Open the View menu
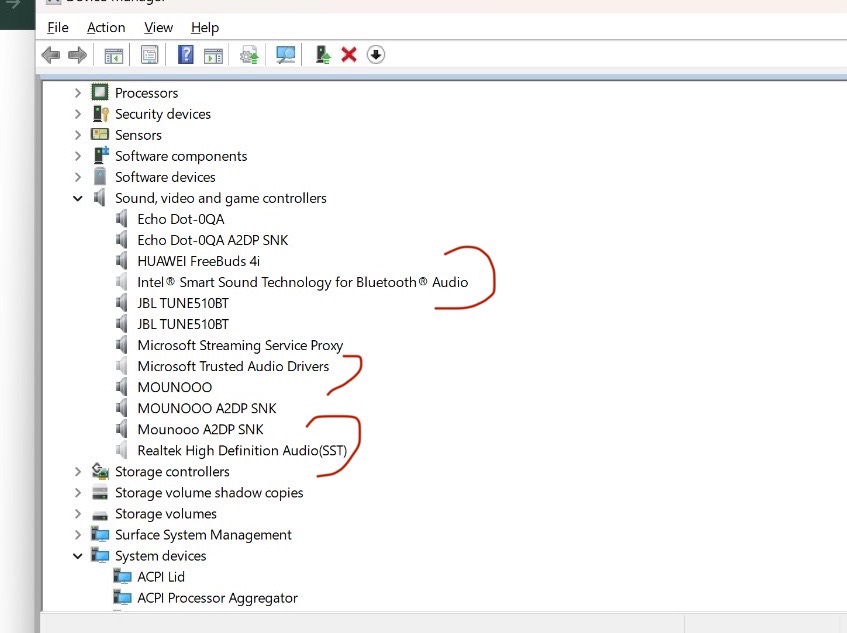 click(x=158, y=28)
